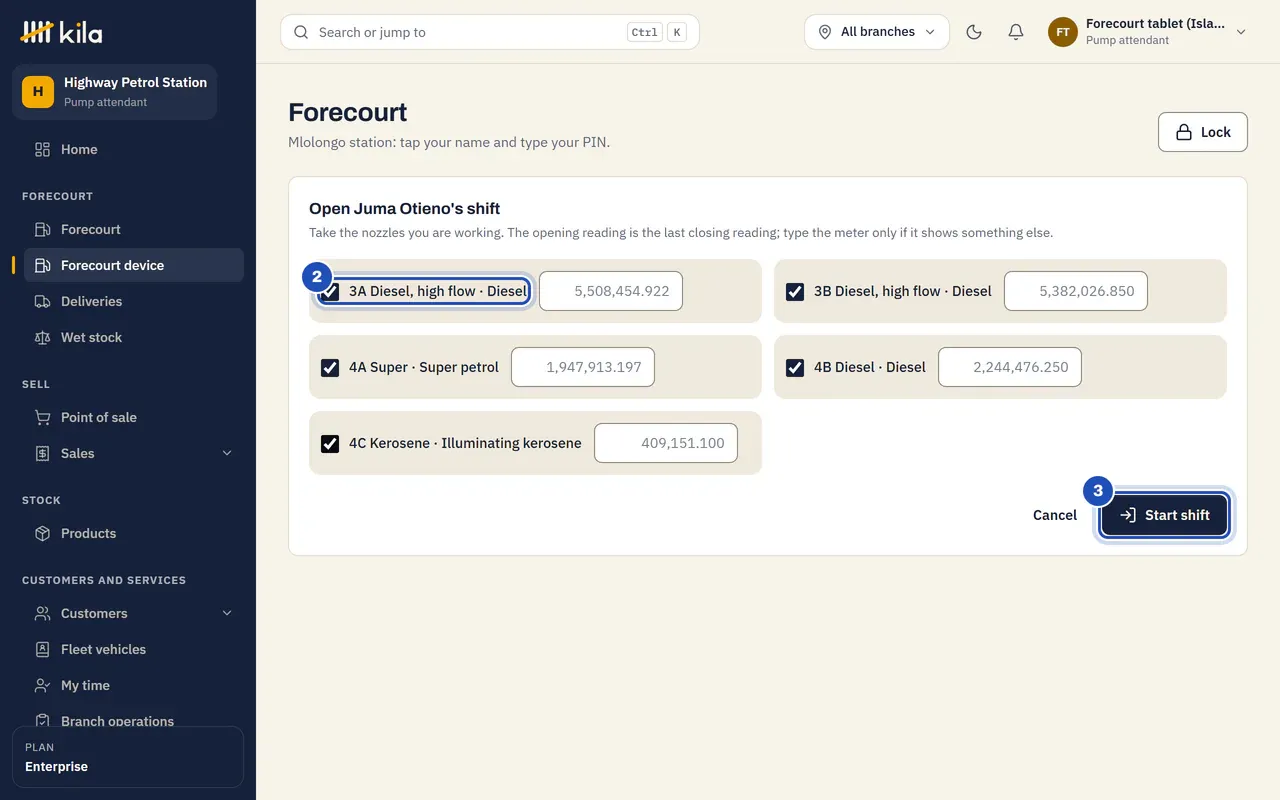Click Wet stock scale icon
The image size is (1280, 800).
42,337
